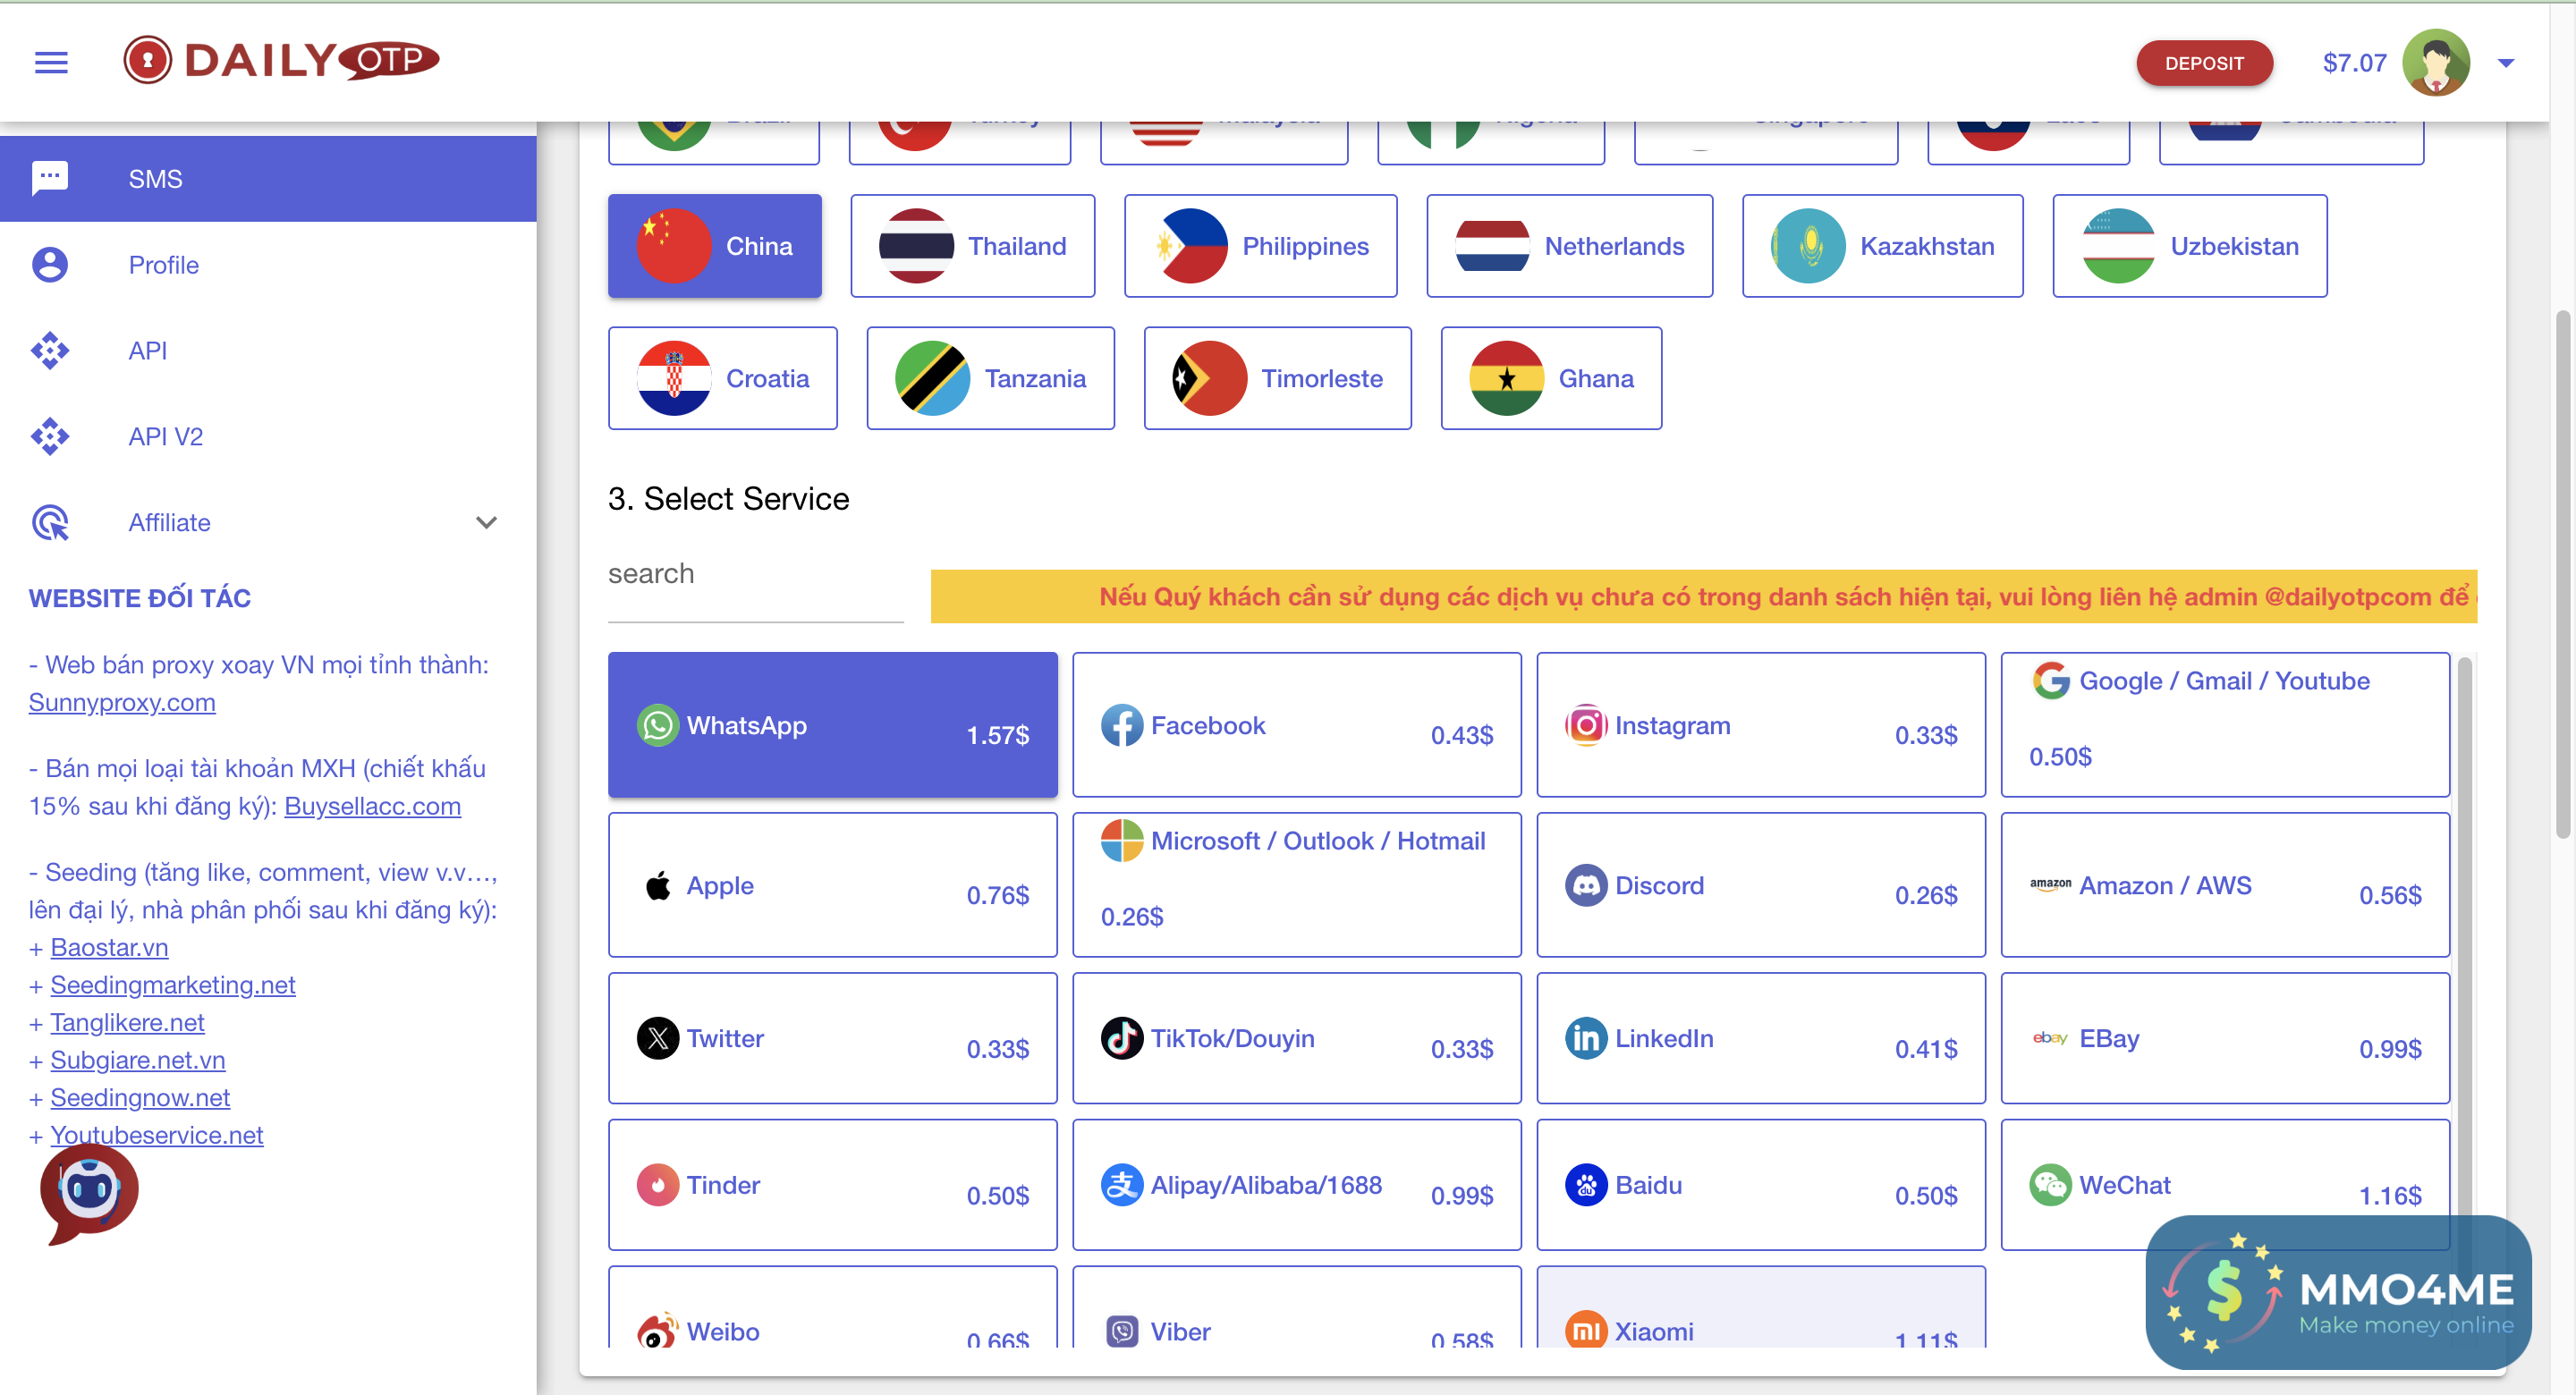Open the Sunnyproxy.com link

pyautogui.click(x=122, y=702)
